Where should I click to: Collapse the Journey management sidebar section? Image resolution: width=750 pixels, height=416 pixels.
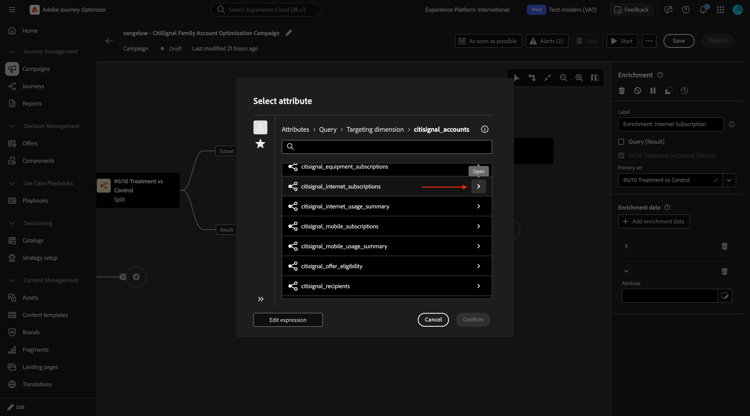[x=12, y=52]
